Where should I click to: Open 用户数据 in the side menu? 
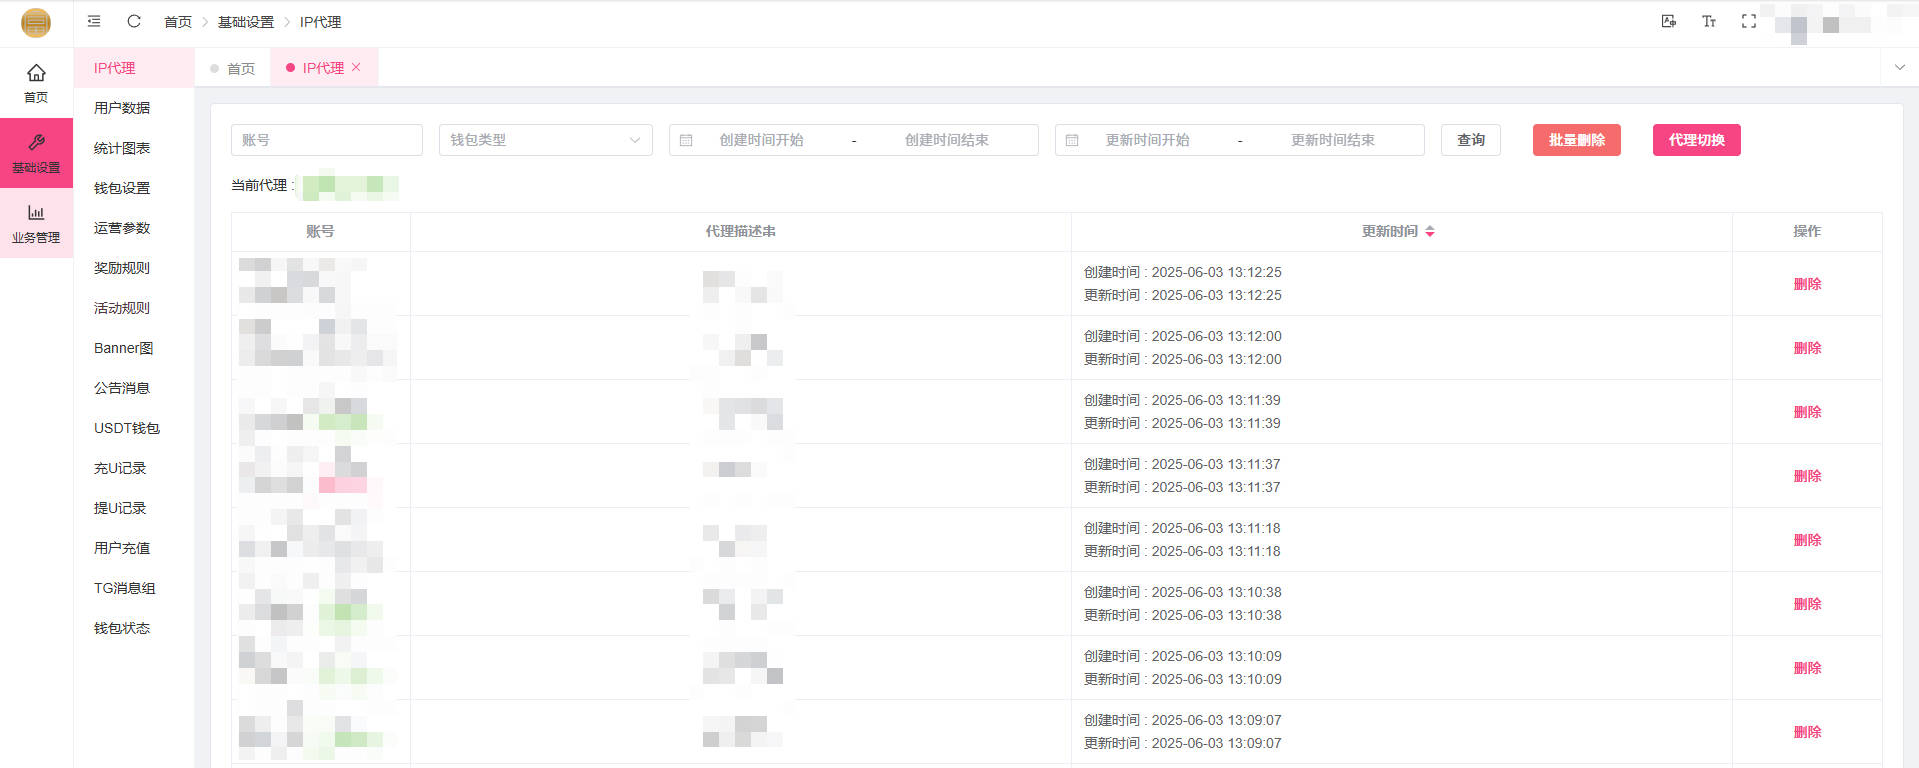122,108
